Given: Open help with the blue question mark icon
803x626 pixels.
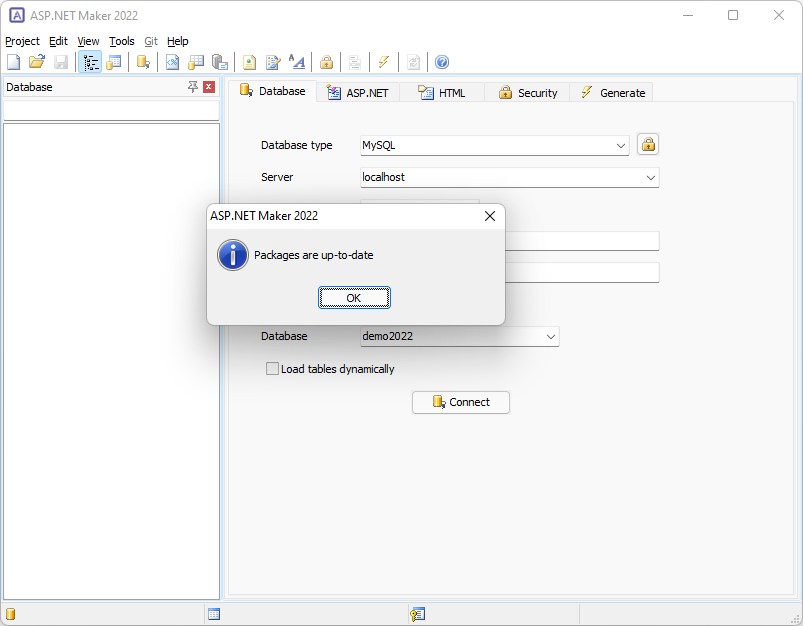Looking at the screenshot, I should click(x=442, y=62).
